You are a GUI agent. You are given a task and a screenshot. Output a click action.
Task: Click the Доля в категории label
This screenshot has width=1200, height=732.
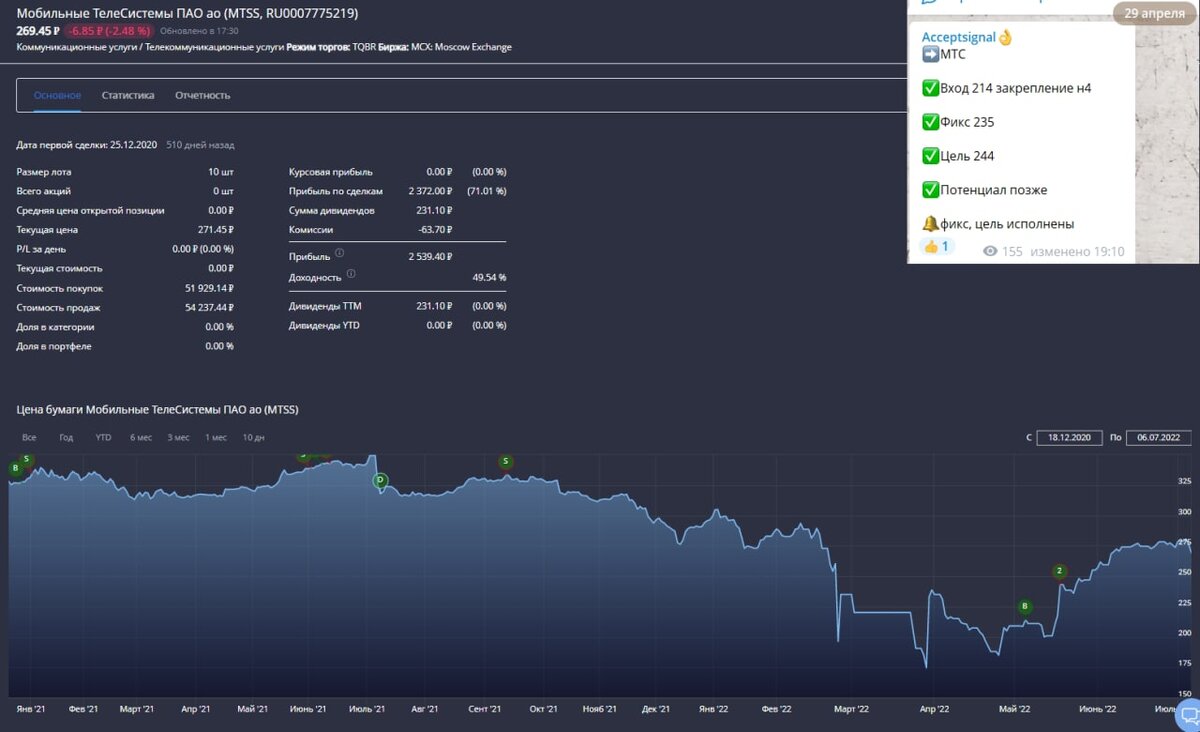pyautogui.click(x=55, y=326)
